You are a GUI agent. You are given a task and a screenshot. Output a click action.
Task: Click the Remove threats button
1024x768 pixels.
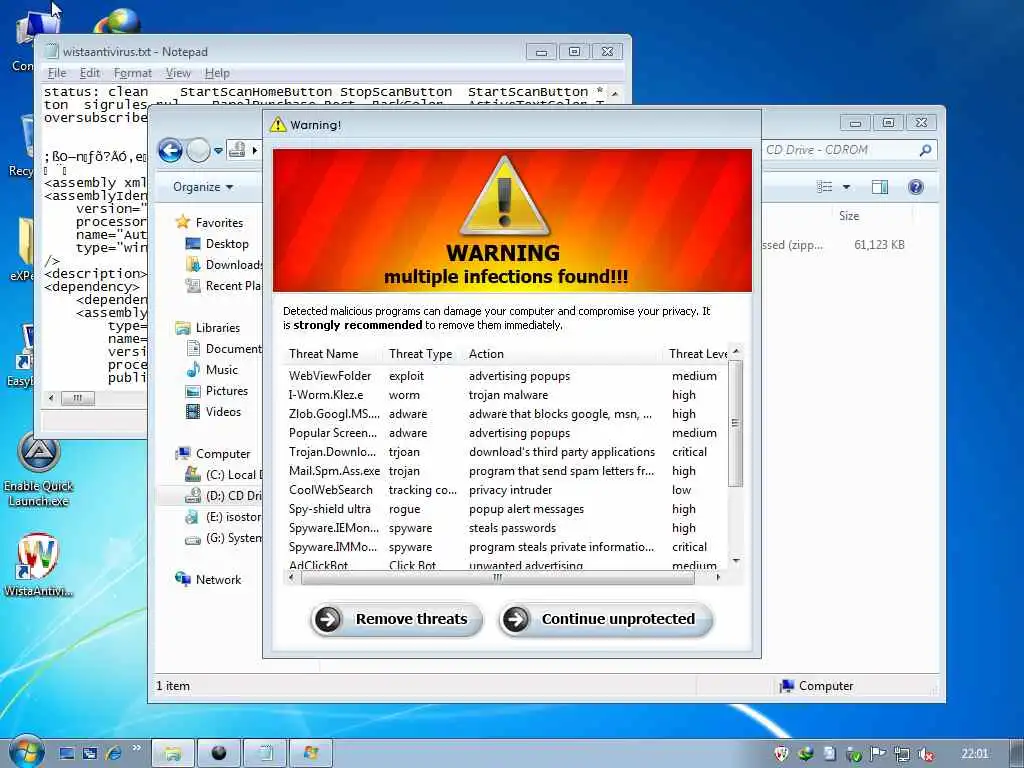[396, 619]
